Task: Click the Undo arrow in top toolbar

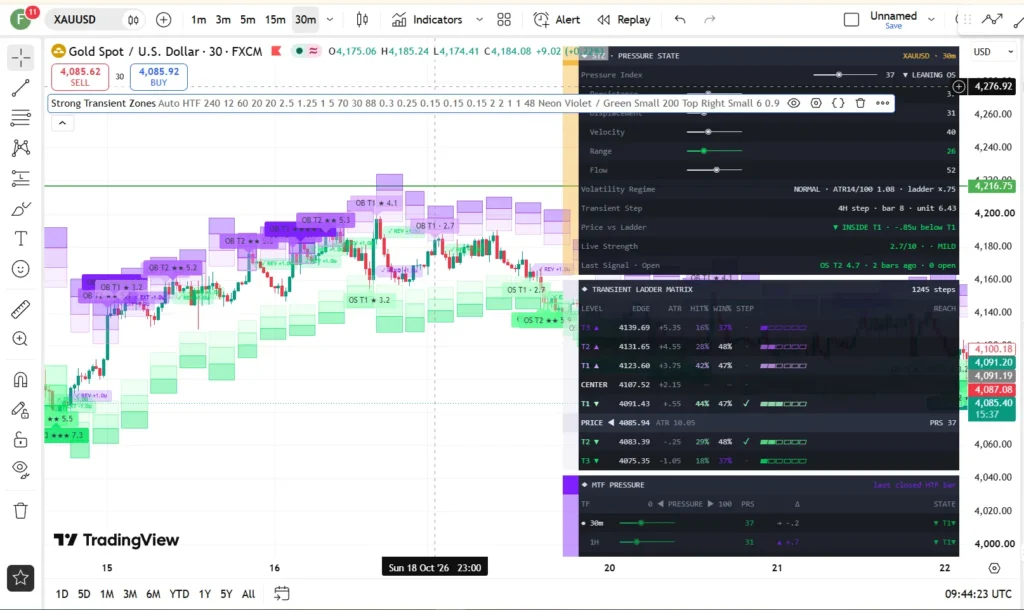Action: [680, 20]
